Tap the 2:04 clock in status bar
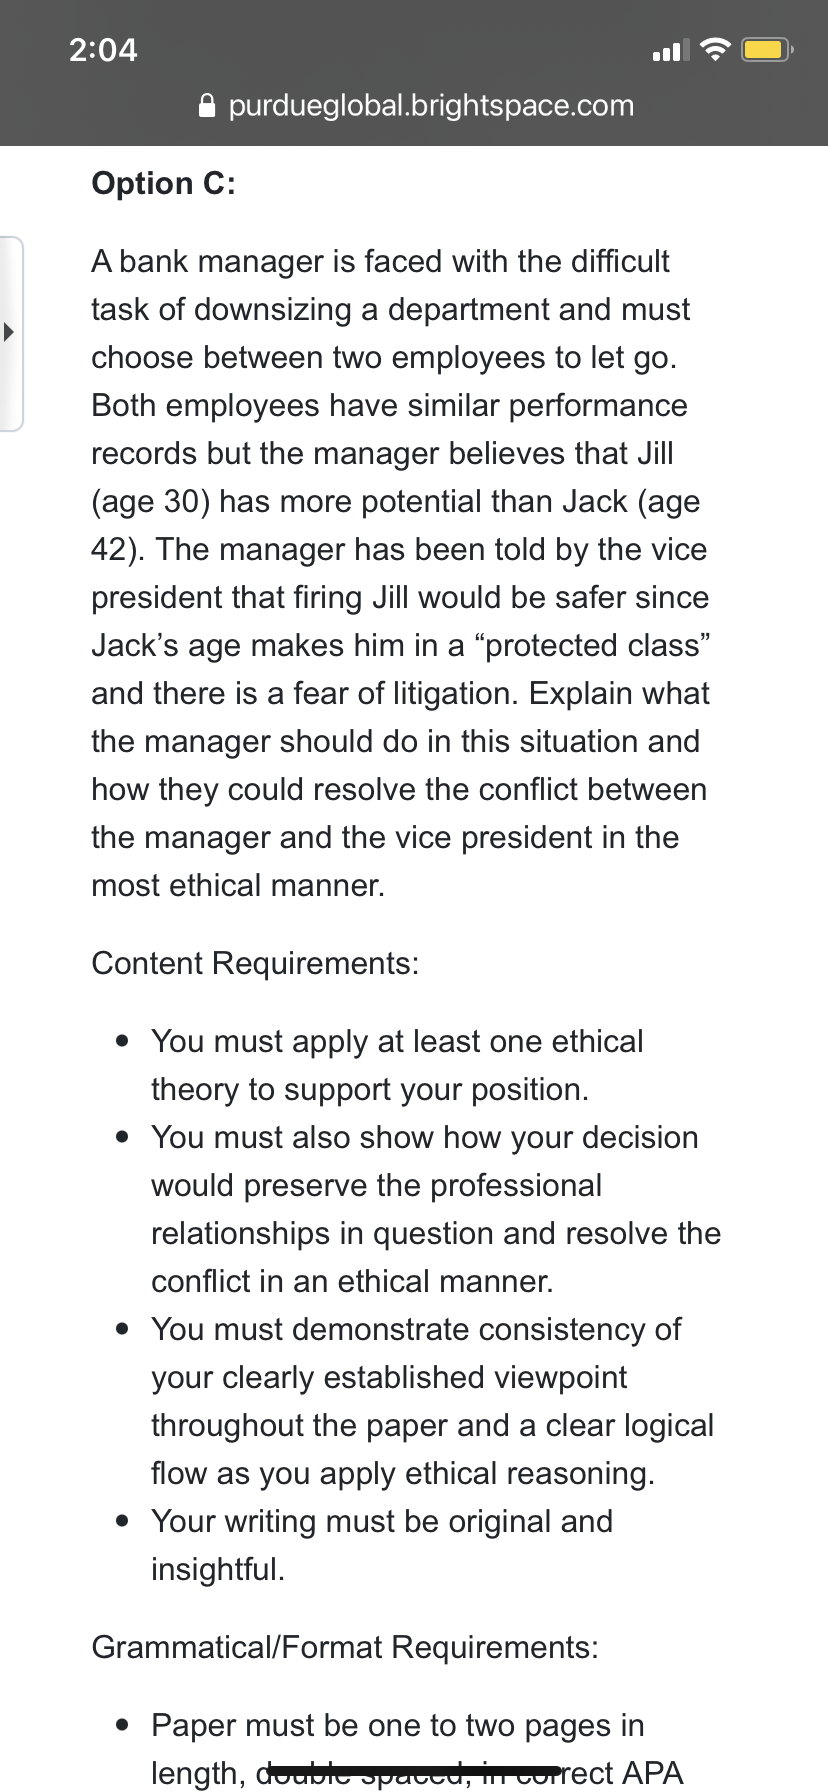The width and height of the screenshot is (828, 1792). (103, 50)
